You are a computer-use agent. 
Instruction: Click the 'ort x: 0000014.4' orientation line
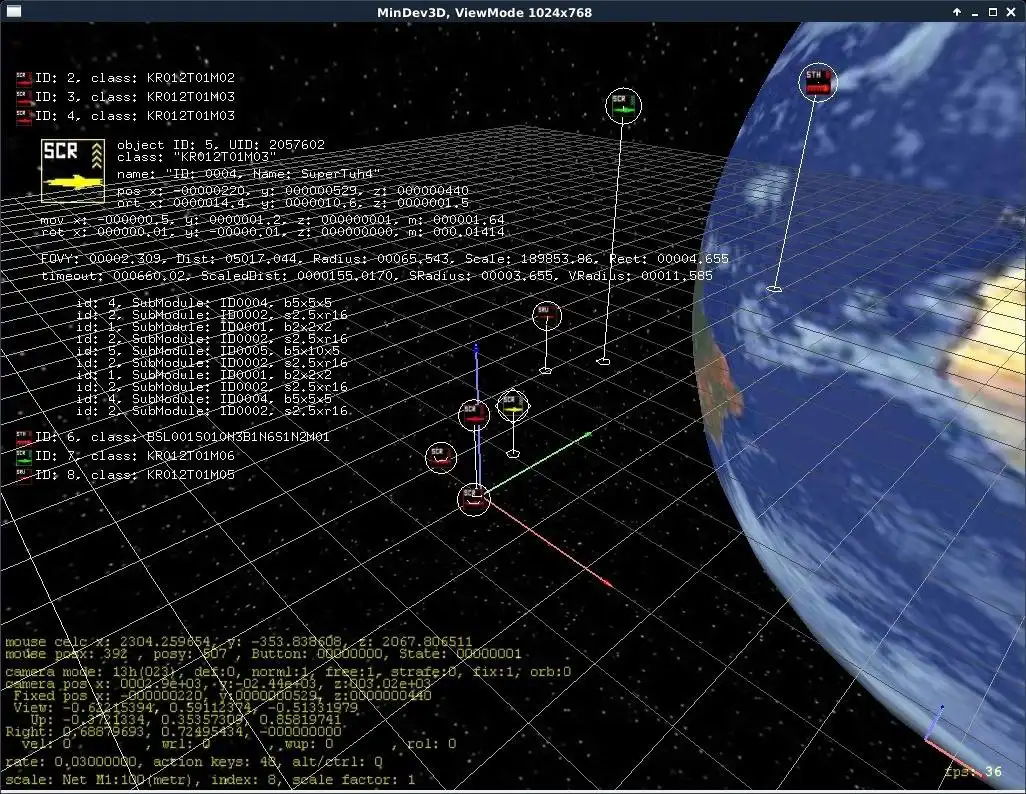(292, 203)
